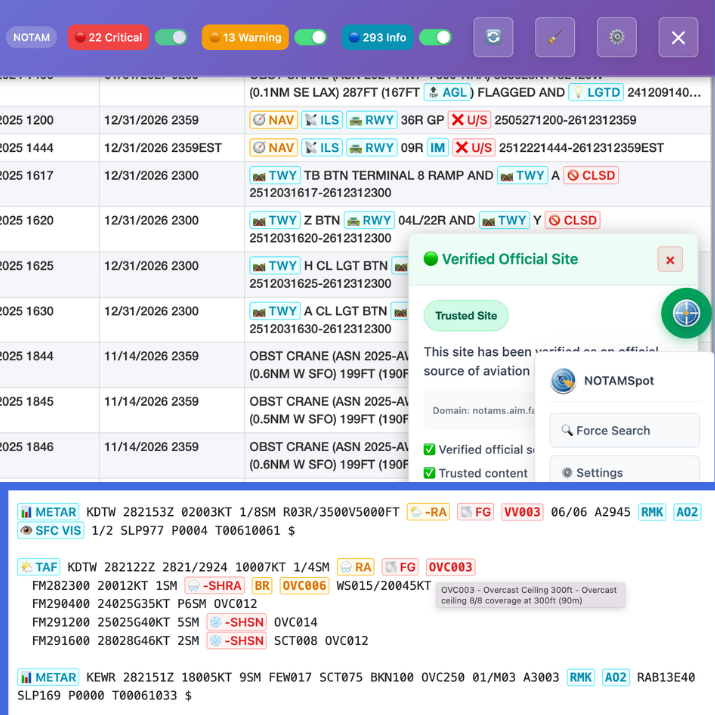Click the -RA tag in KDTW METAR
The height and width of the screenshot is (715, 715).
[x=428, y=512]
